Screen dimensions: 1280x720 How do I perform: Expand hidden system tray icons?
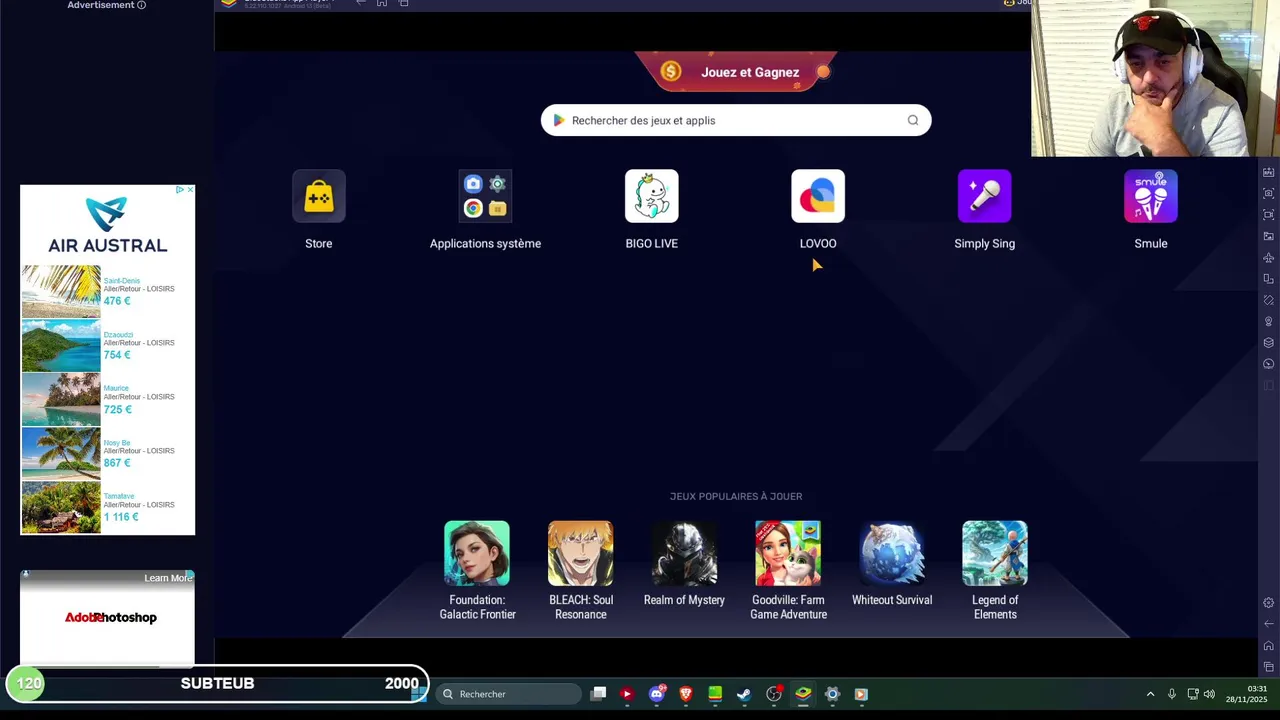pyautogui.click(x=1150, y=694)
